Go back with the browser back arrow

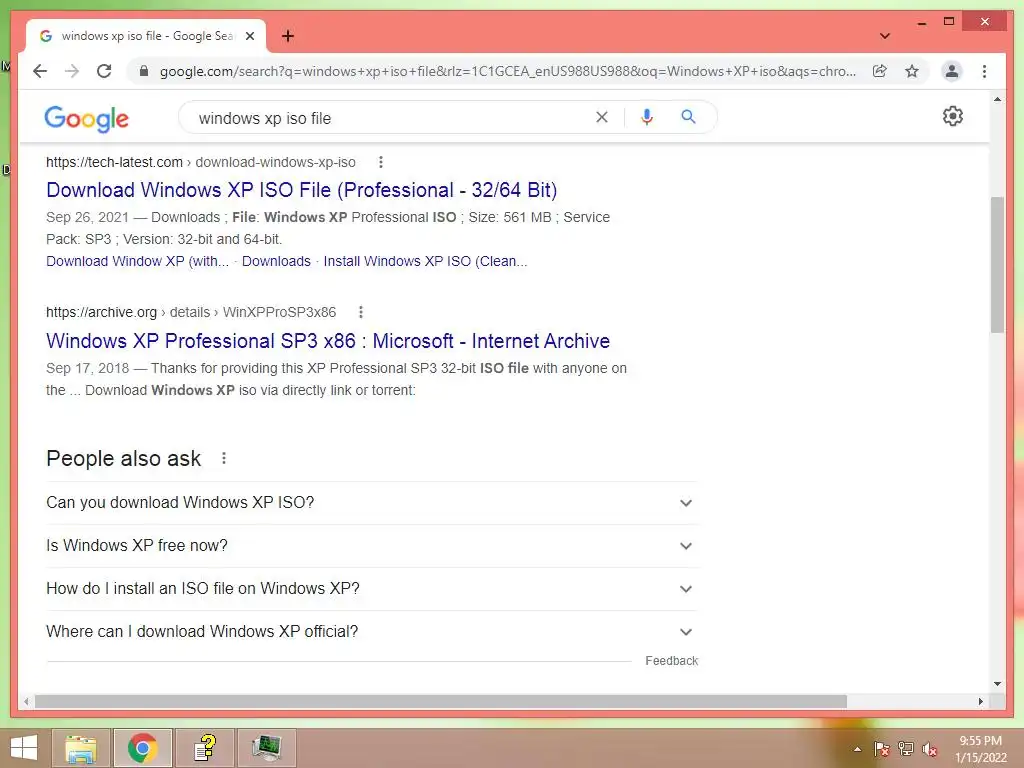coord(40,71)
